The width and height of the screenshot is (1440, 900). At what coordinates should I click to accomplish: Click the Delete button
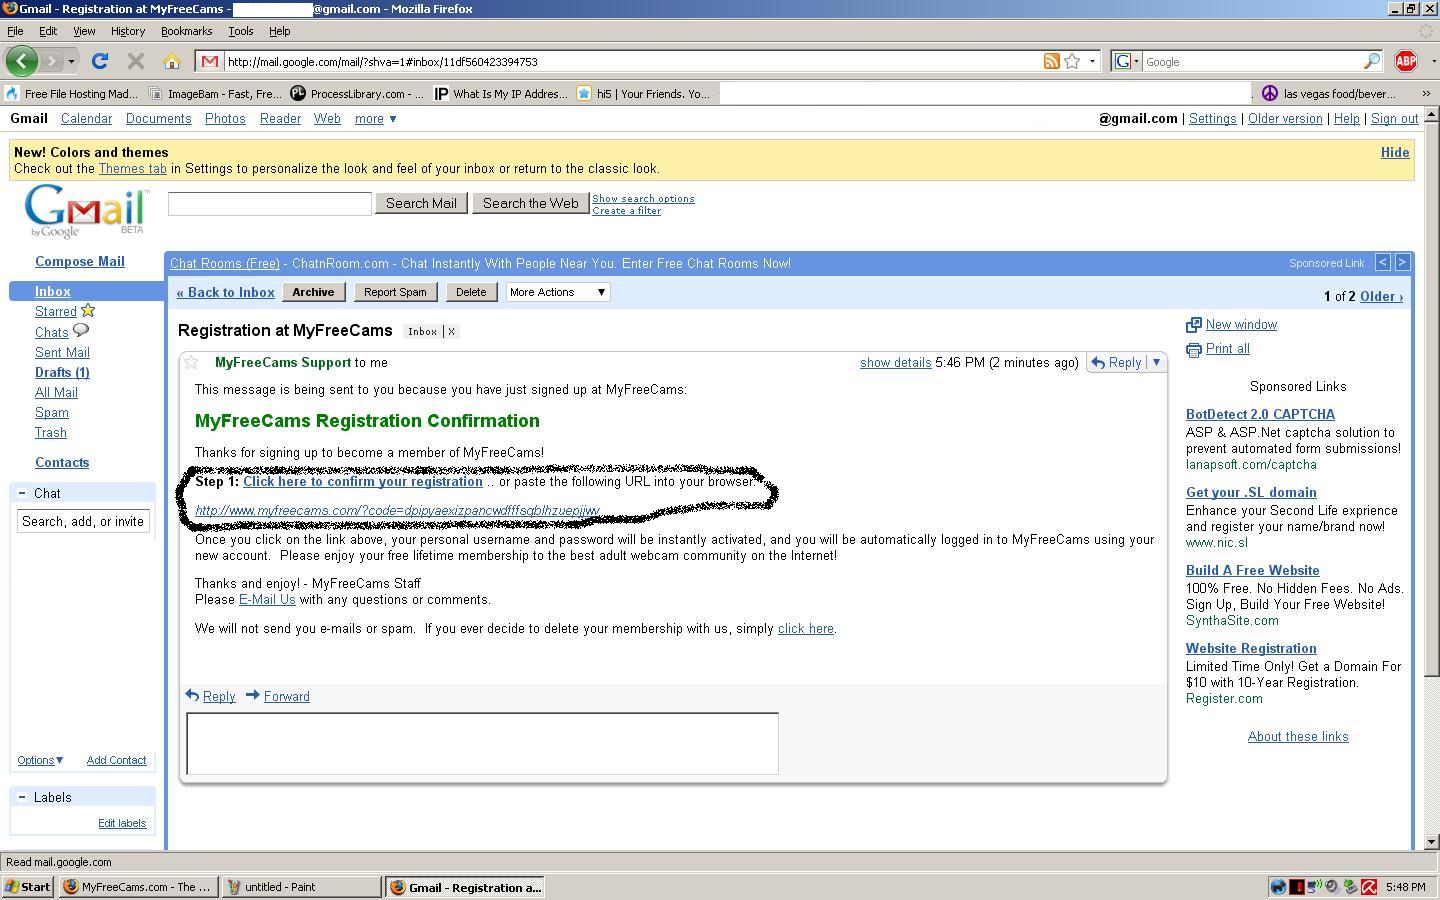(471, 292)
